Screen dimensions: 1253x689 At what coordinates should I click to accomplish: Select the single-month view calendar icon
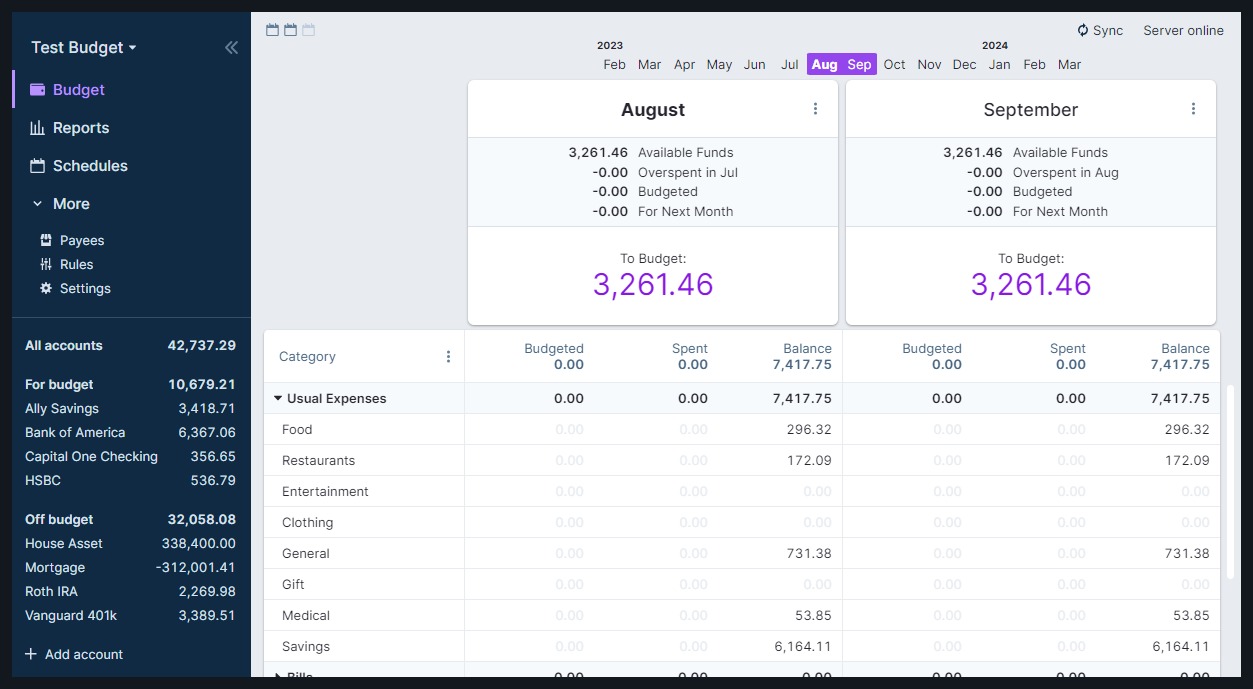pos(272,30)
